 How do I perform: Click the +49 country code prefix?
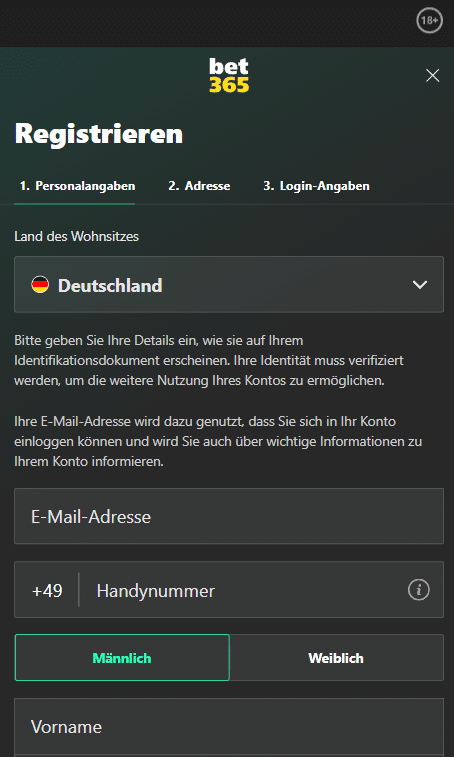coord(47,590)
